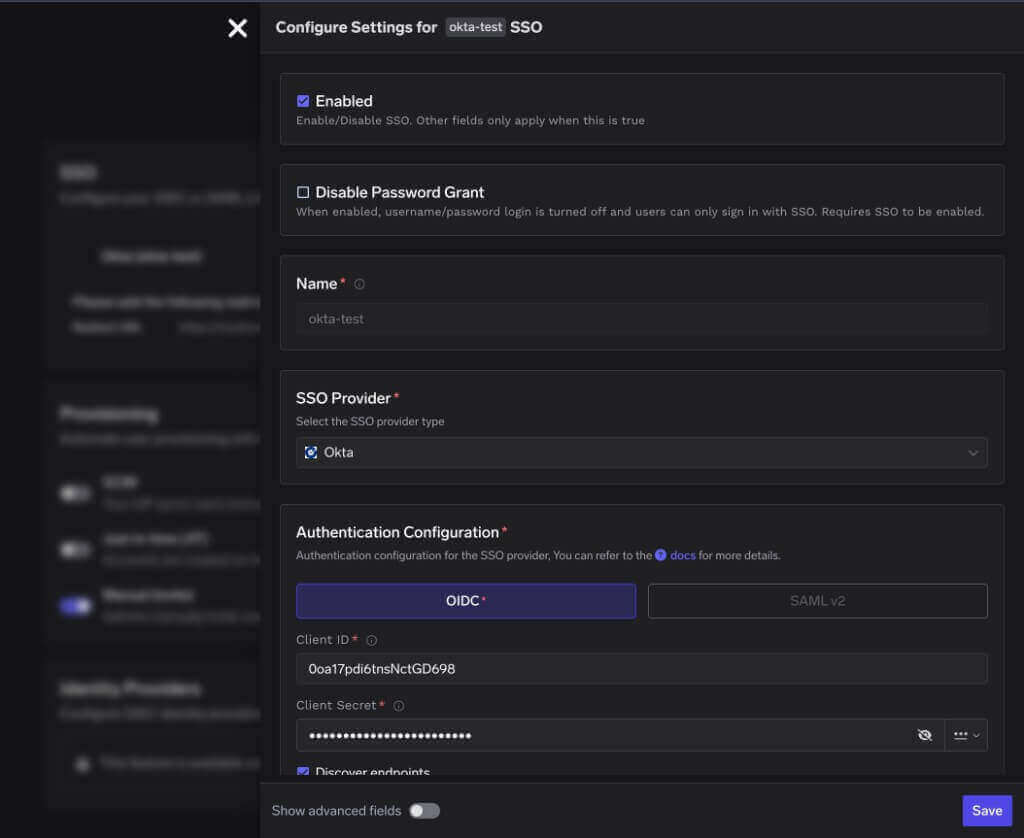Screen dimensions: 1024x838
Task: Enable Show advanced fields toggle
Action: 424,811
